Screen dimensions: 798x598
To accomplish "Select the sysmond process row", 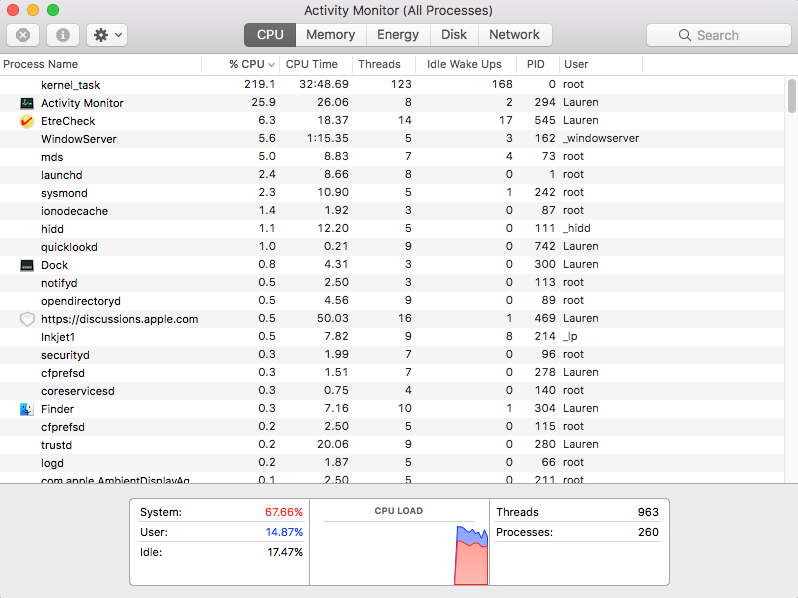I will pos(392,193).
